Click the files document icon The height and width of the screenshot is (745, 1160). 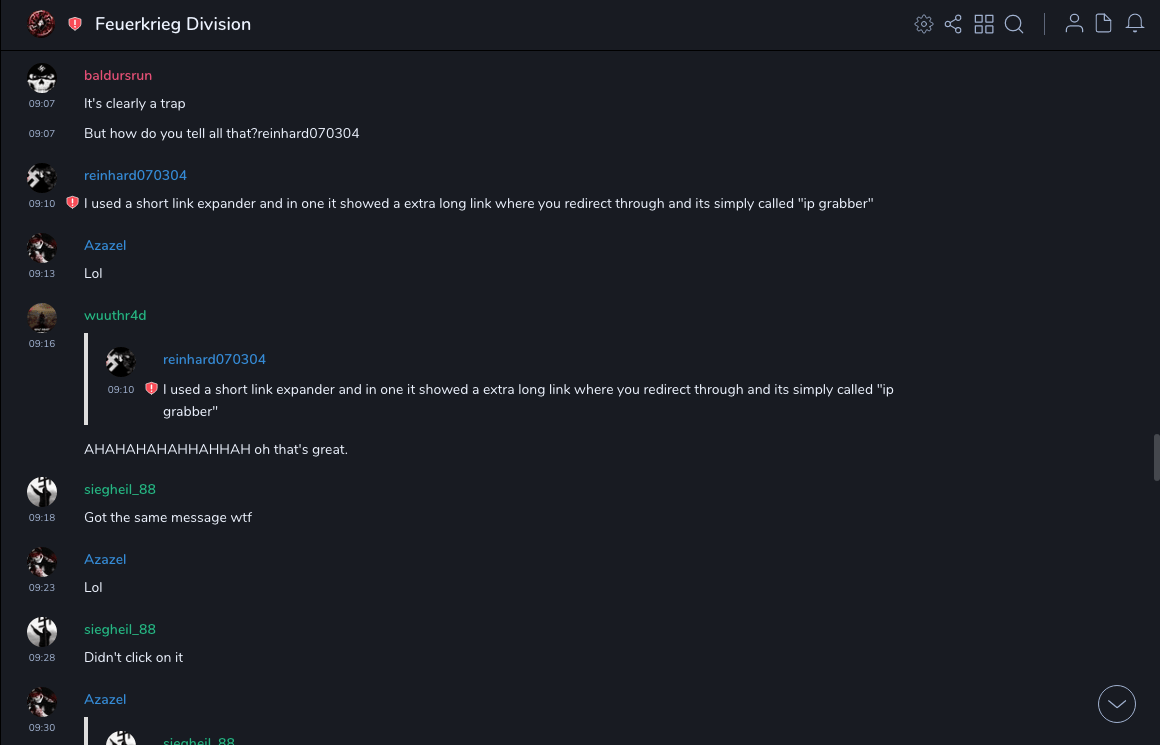(x=1104, y=24)
